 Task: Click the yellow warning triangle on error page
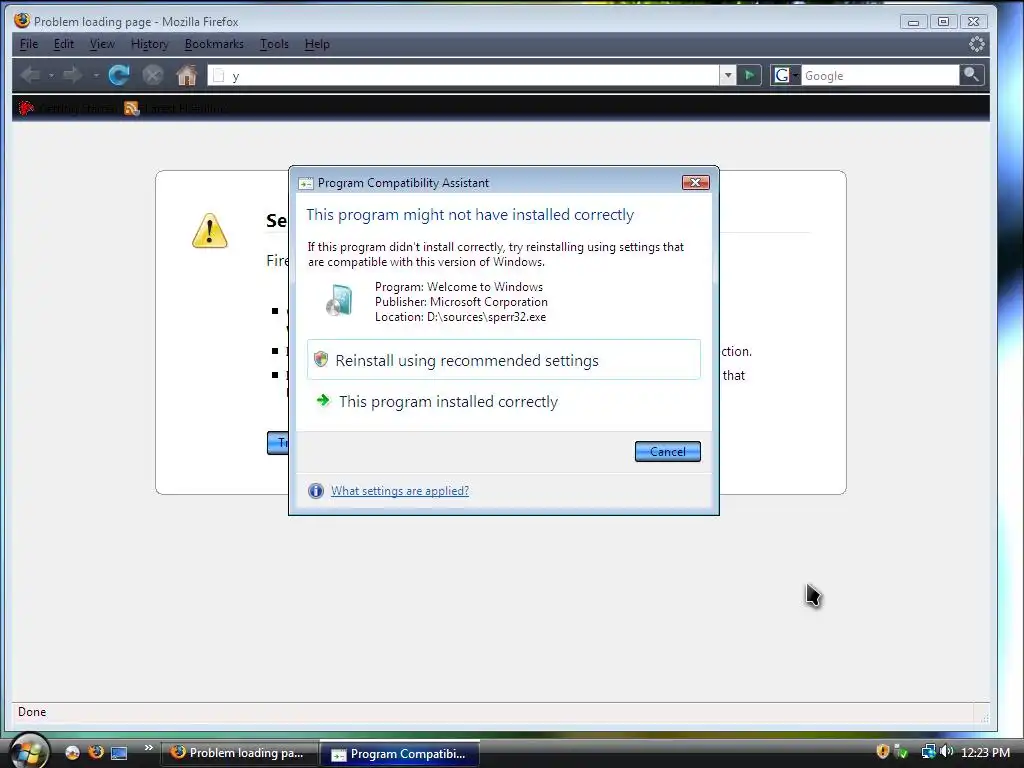(x=210, y=231)
